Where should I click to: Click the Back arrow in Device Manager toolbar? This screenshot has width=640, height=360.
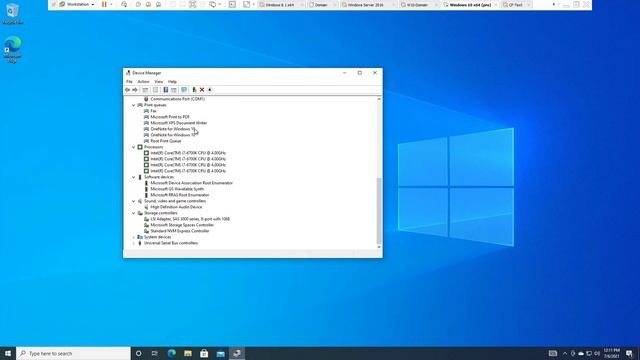point(128,90)
